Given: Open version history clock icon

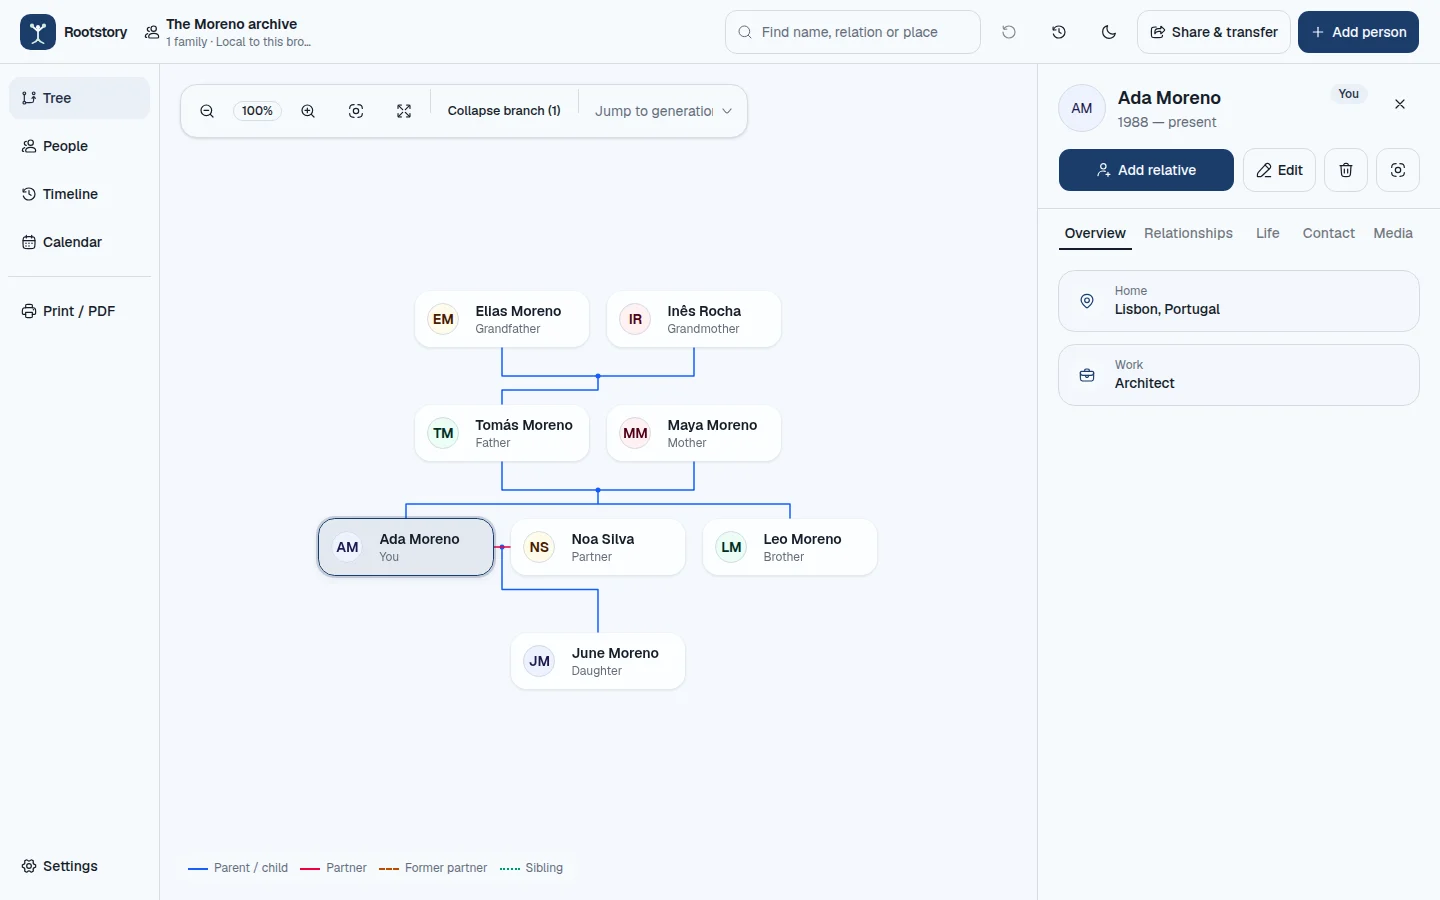Looking at the screenshot, I should pyautogui.click(x=1059, y=32).
